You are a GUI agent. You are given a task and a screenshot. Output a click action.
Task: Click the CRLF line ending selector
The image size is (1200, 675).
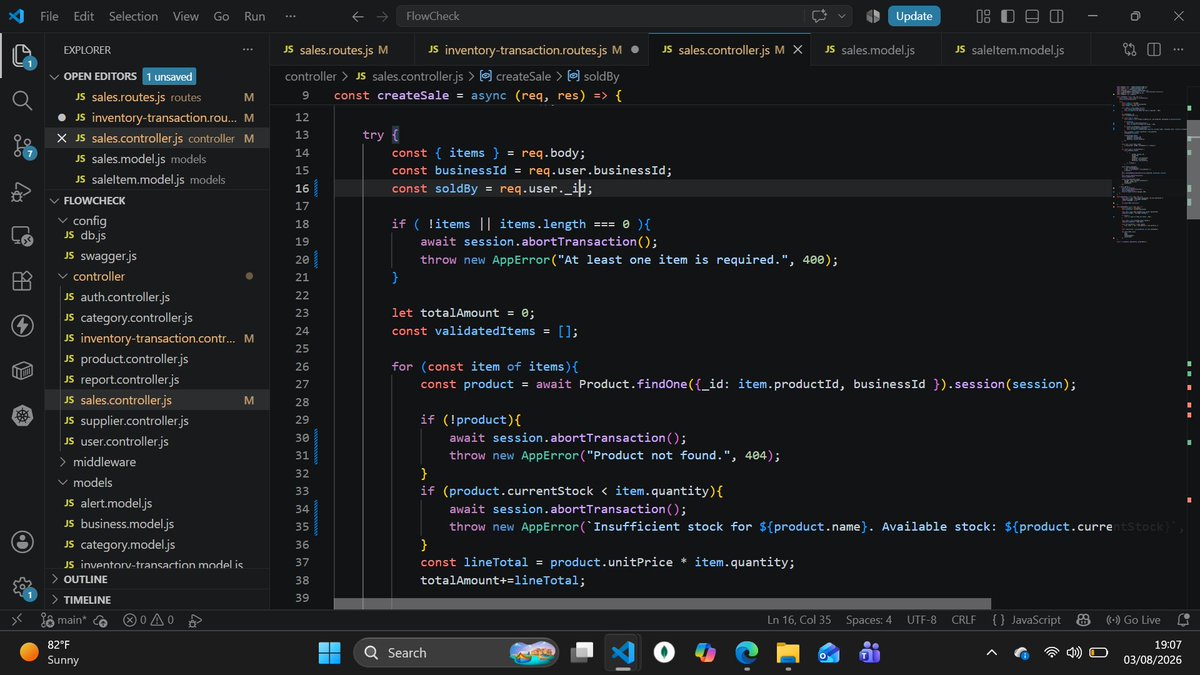(x=963, y=620)
